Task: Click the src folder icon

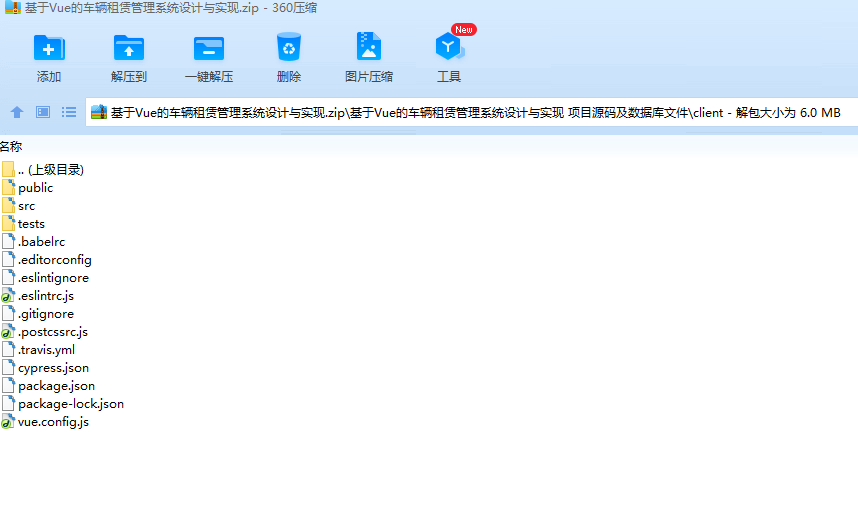Action: [x=8, y=205]
